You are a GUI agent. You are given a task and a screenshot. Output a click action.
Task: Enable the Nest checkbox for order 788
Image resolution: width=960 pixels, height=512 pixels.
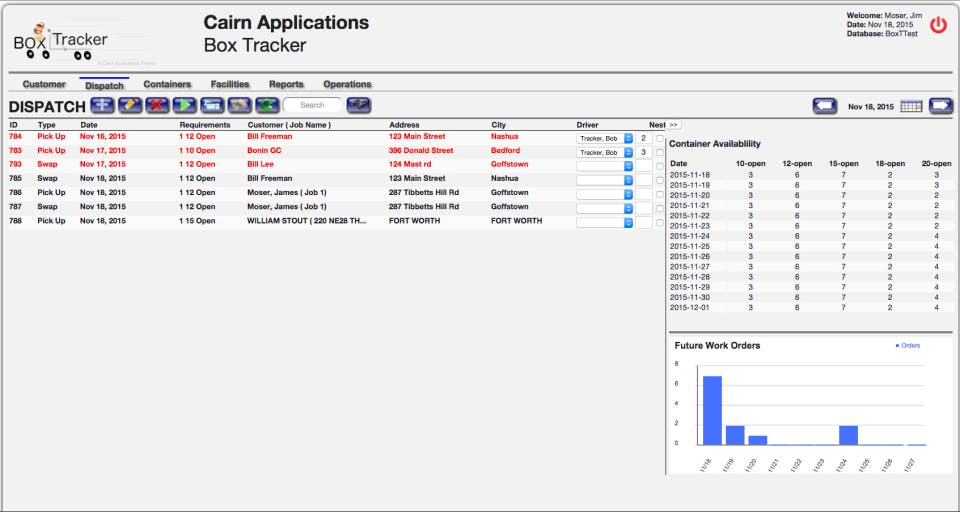tap(659, 222)
